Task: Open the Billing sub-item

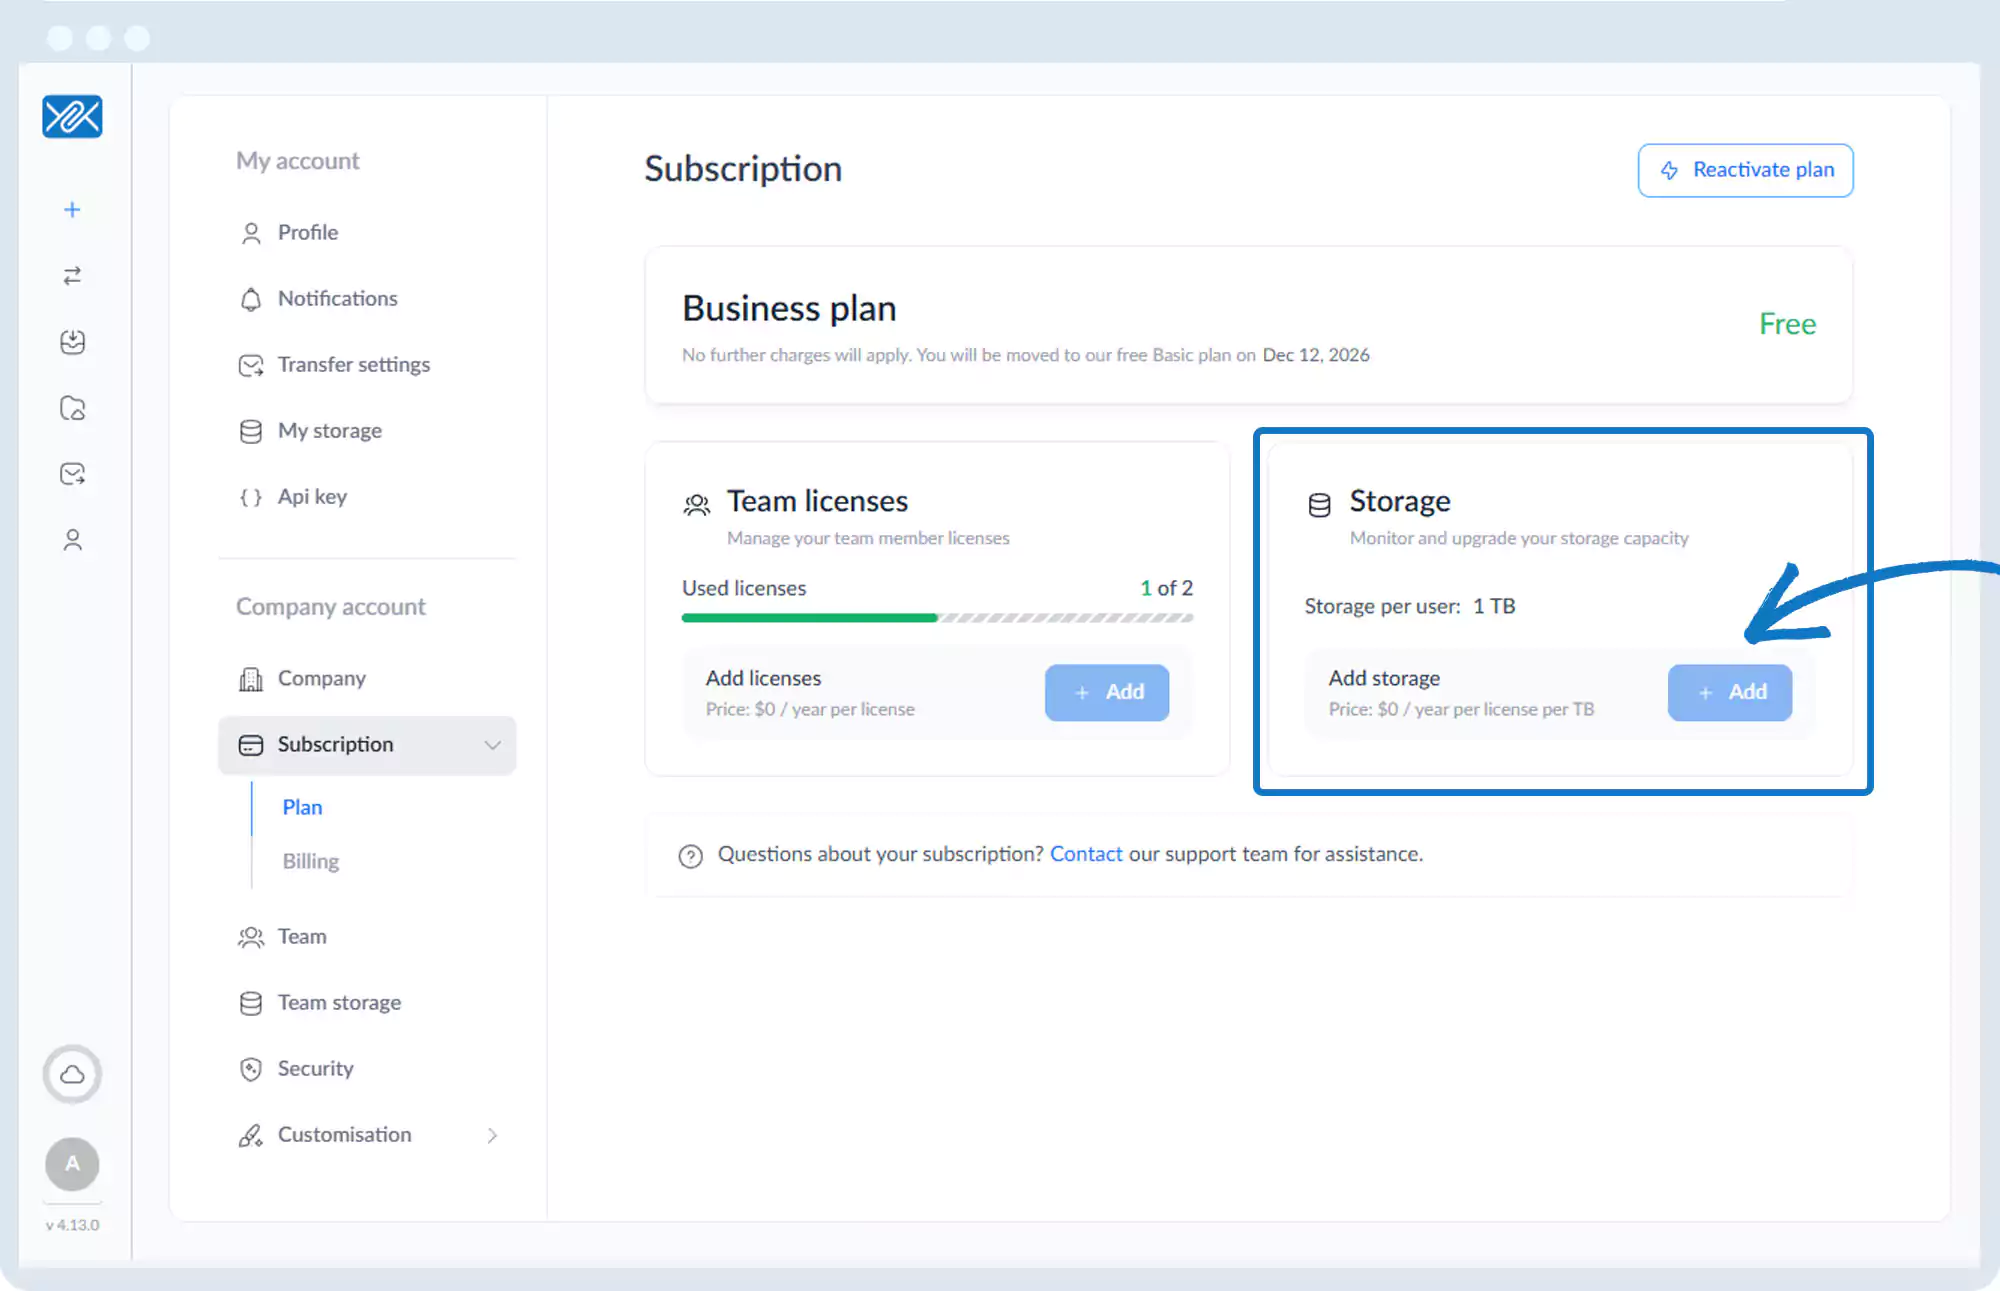Action: [x=310, y=861]
